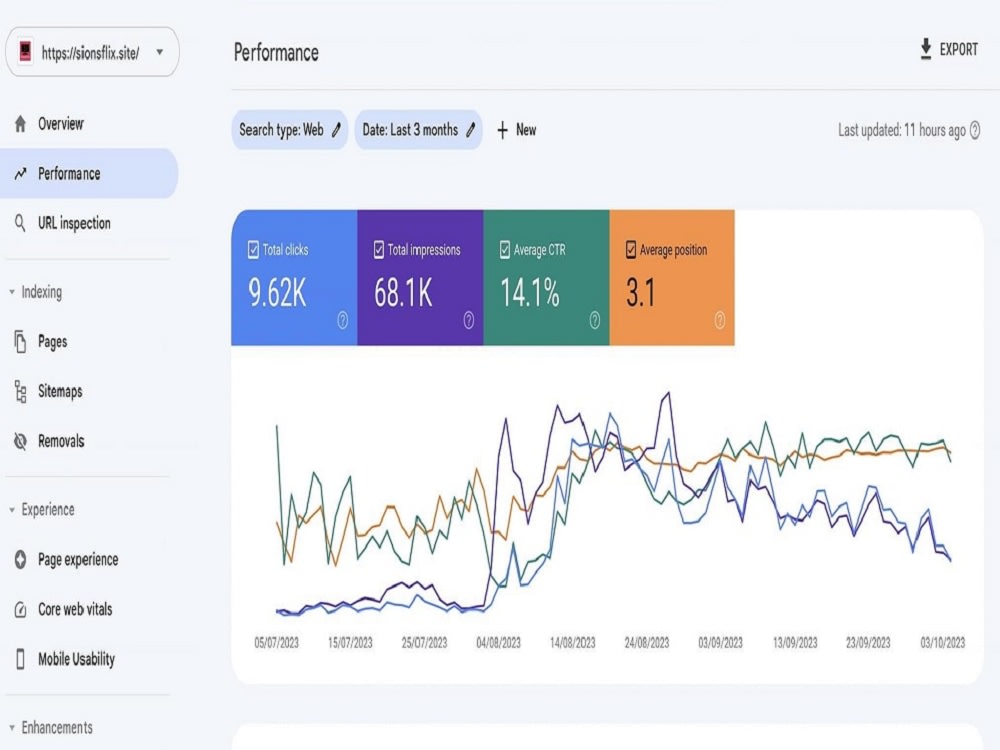Collapse the Indexing section

coord(11,292)
